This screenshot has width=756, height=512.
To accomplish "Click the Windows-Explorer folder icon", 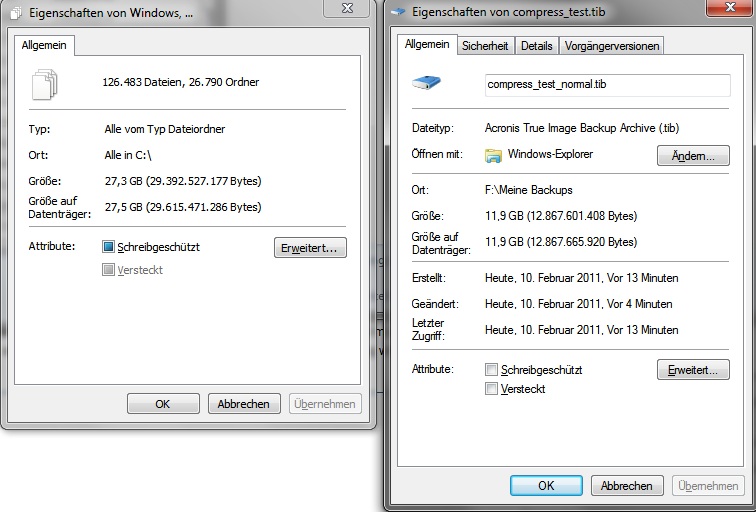I will (x=493, y=156).
